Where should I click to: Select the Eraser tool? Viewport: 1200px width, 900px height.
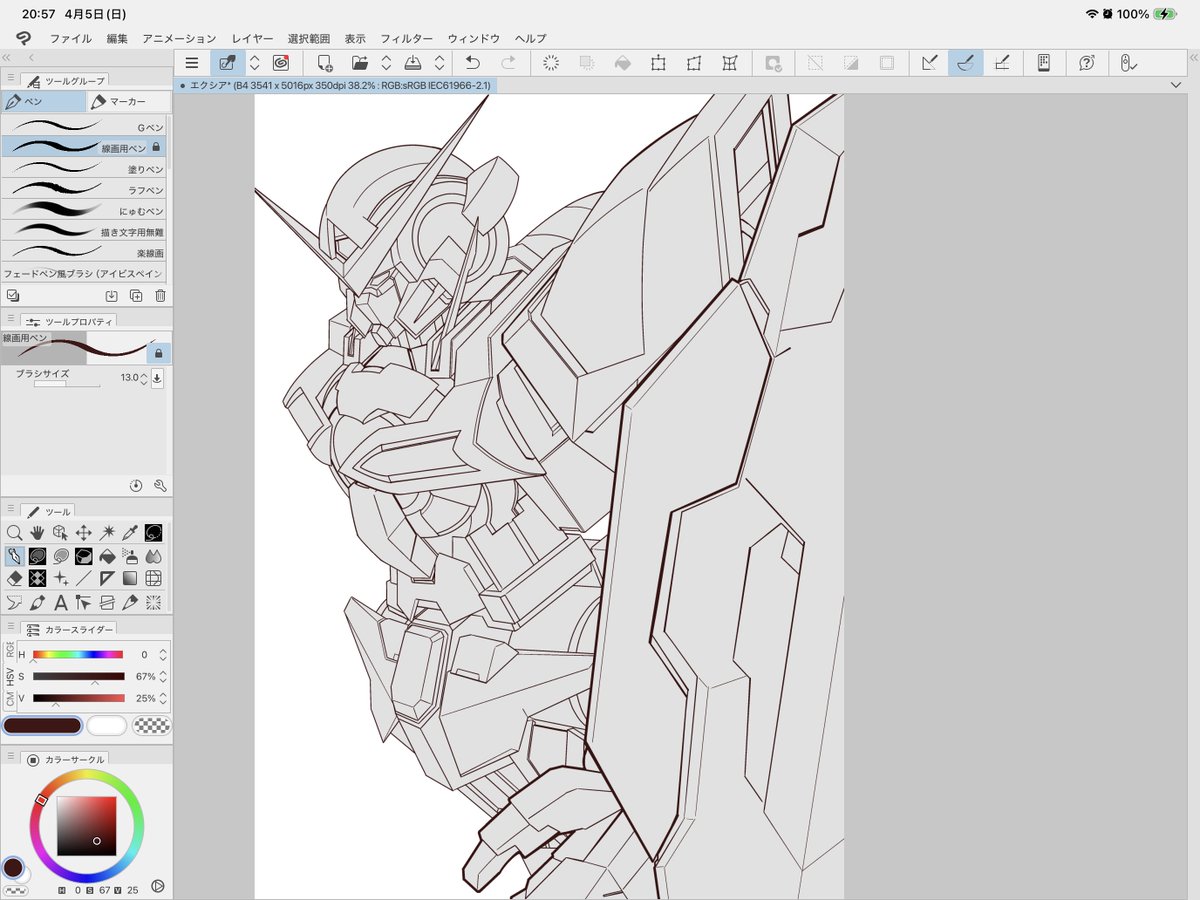(14, 579)
